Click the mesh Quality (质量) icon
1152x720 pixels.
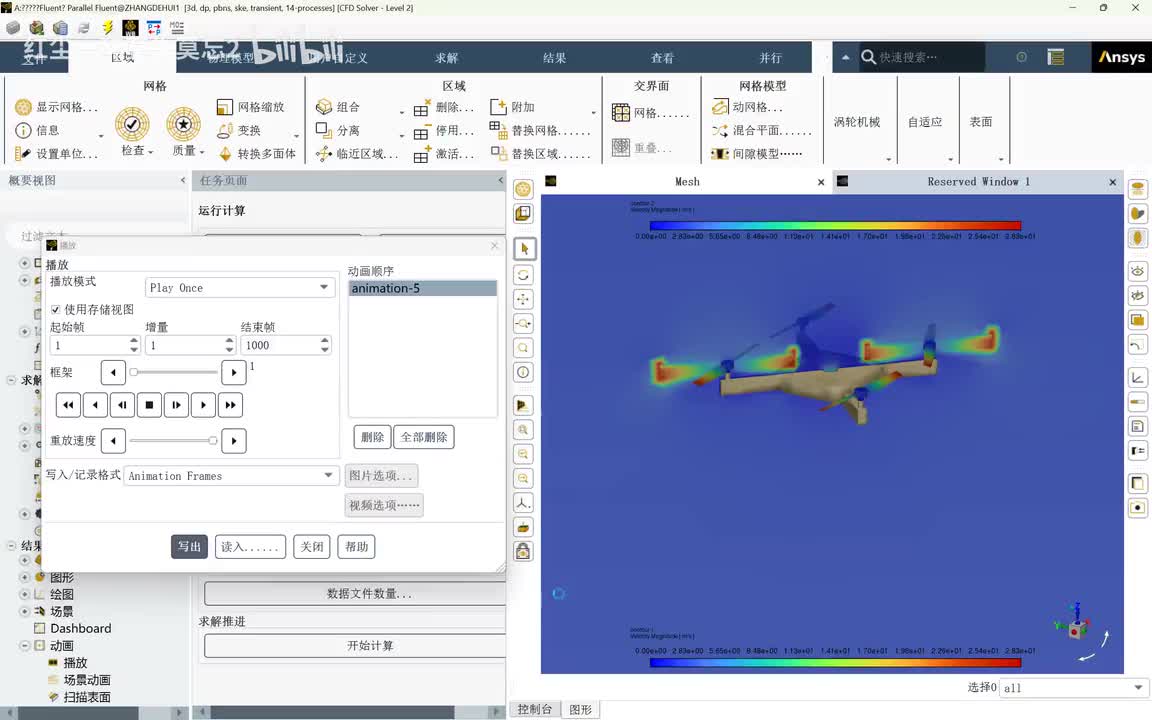click(x=183, y=123)
